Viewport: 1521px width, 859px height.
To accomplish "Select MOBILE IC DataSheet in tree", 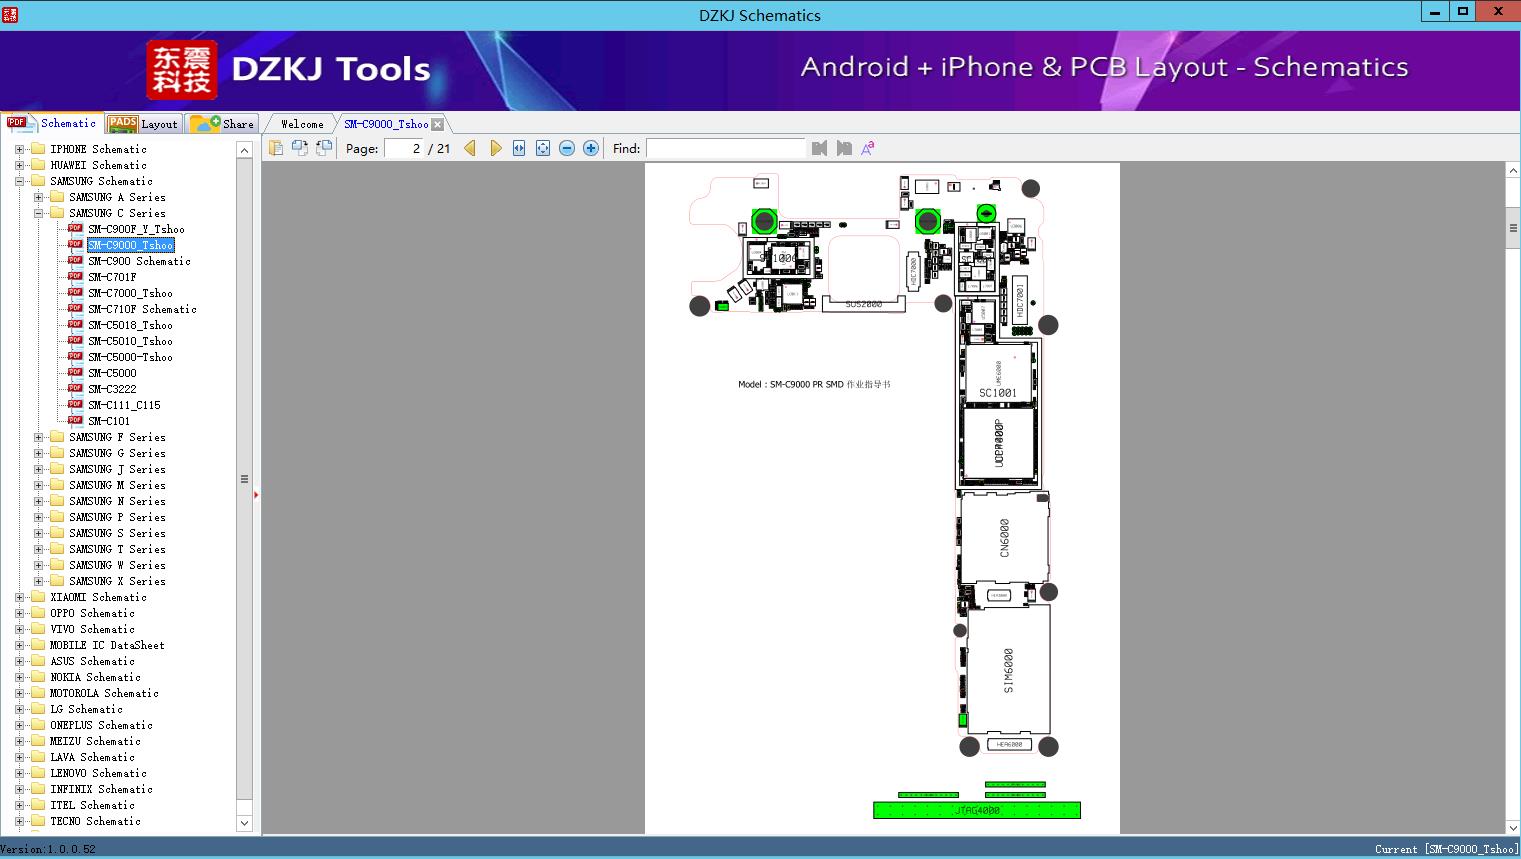I will (x=107, y=645).
